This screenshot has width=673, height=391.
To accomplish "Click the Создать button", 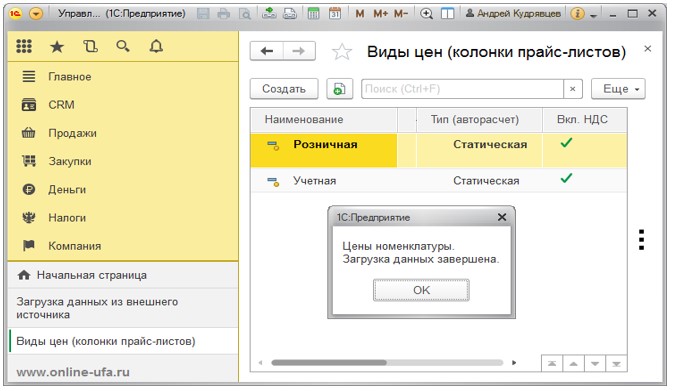I will pos(284,89).
